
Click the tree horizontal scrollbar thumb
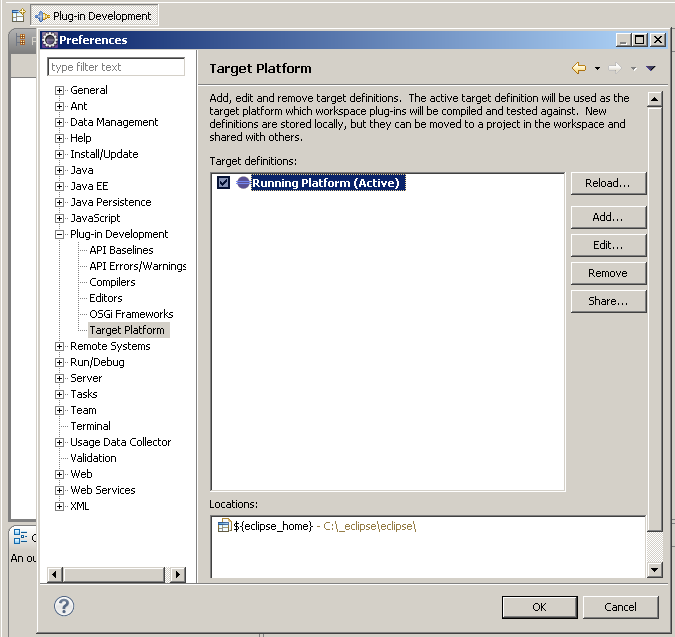pos(114,574)
